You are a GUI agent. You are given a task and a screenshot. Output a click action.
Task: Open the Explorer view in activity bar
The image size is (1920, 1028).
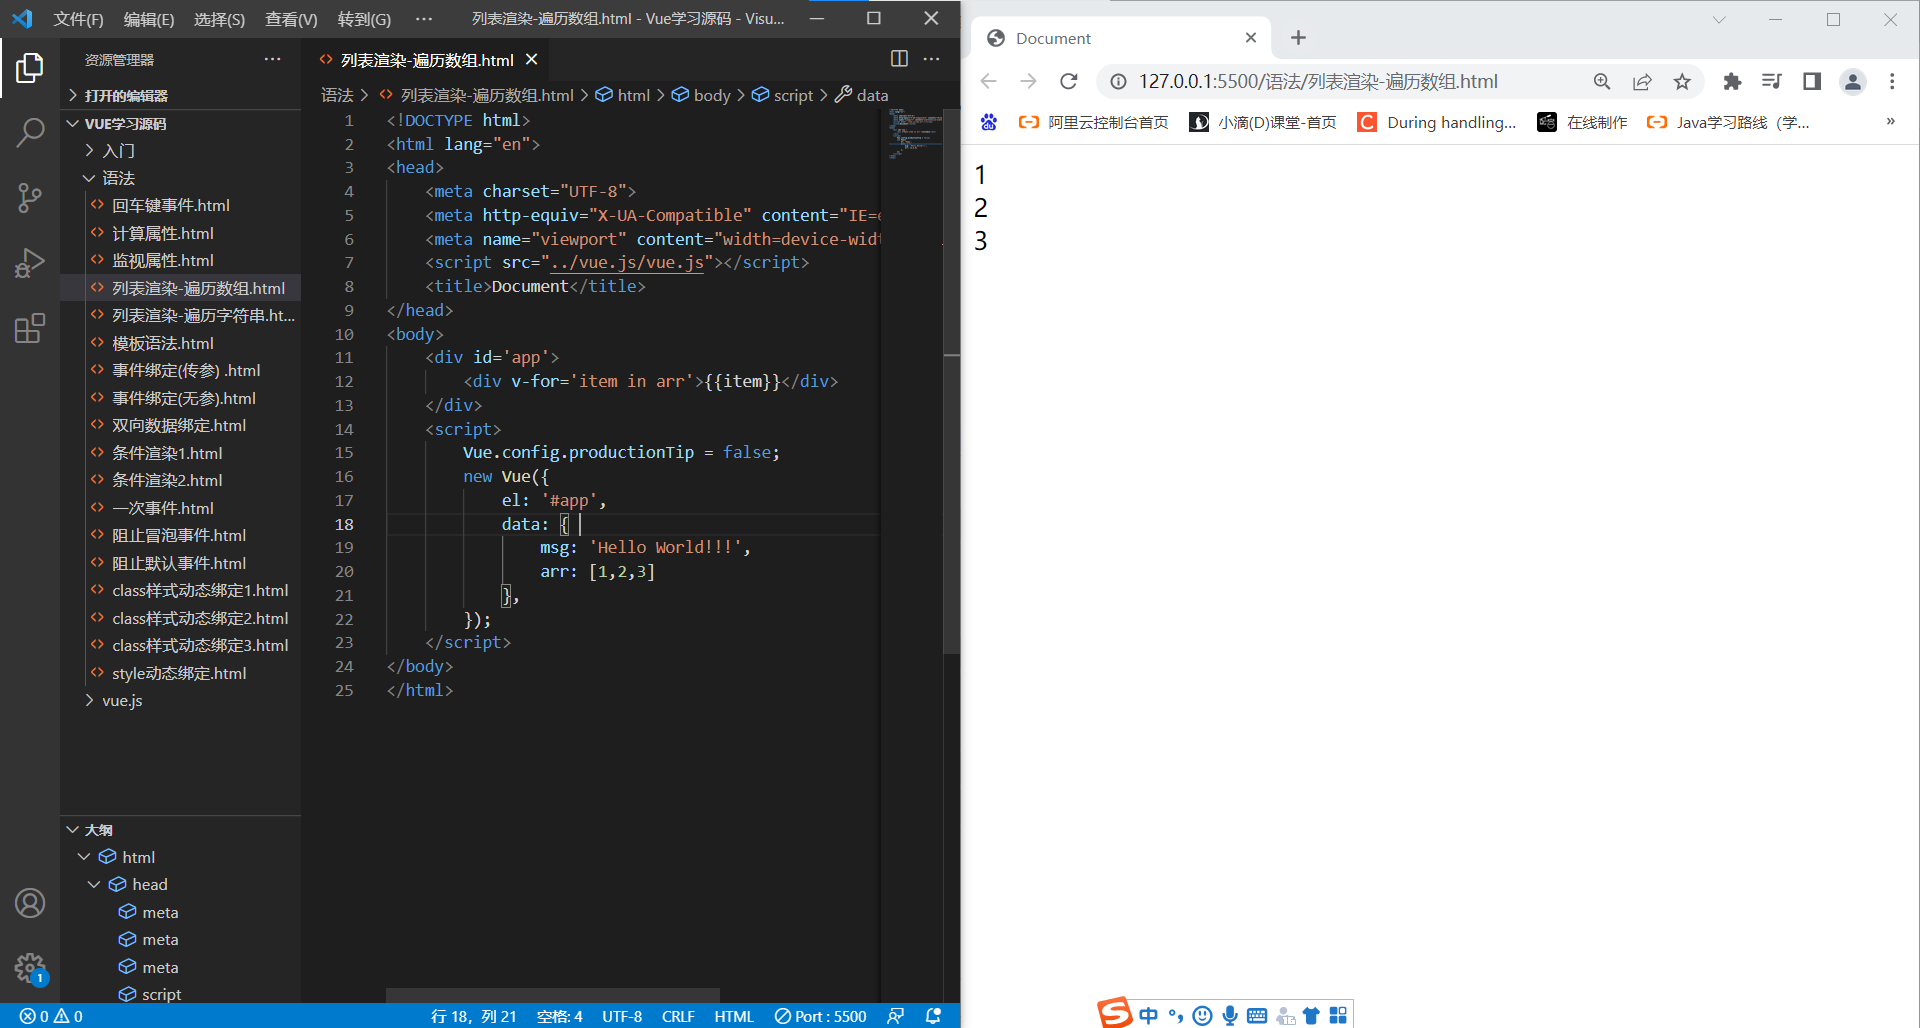point(30,68)
